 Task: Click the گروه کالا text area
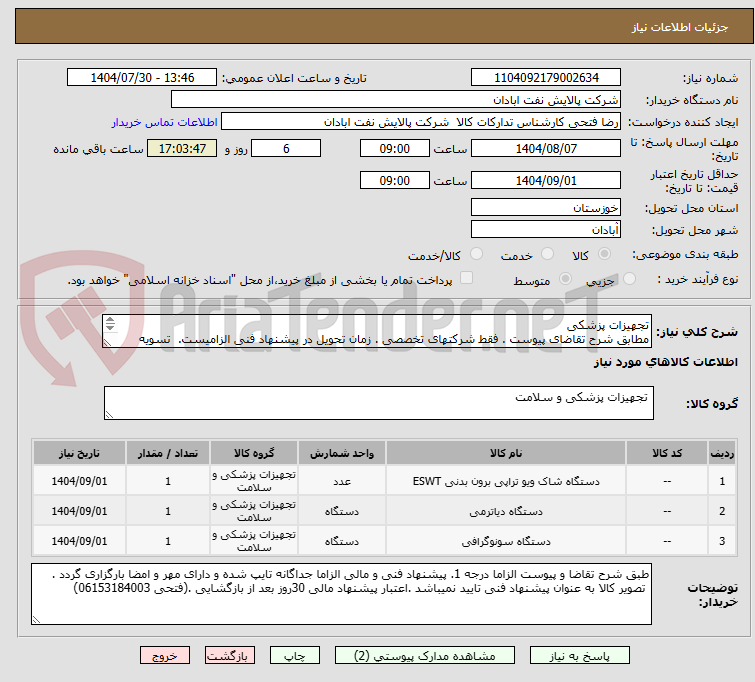(x=379, y=403)
